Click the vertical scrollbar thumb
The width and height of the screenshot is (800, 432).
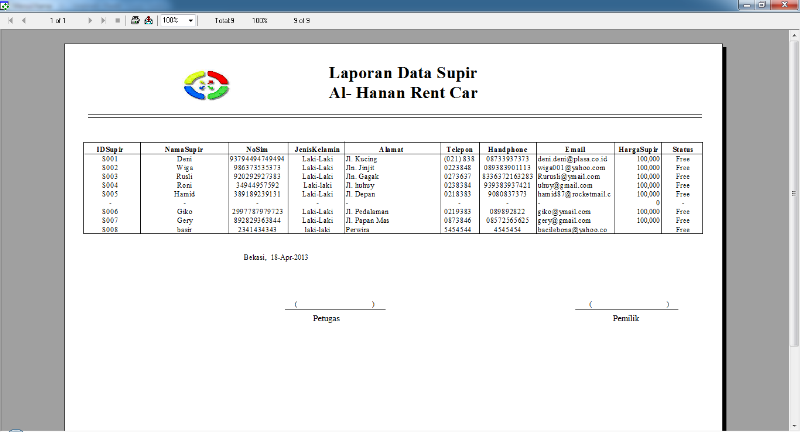tap(794, 194)
